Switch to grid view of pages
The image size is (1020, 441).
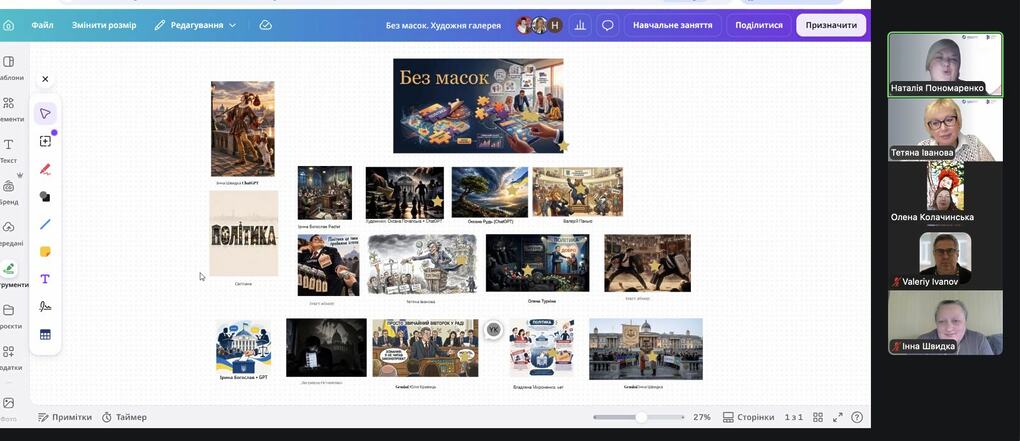[818, 418]
